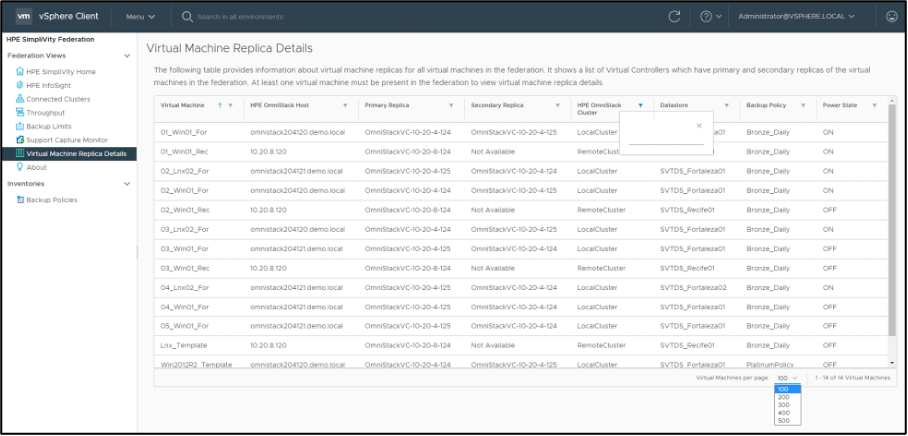Open Support Capture Monitor view
Image resolution: width=908 pixels, height=436 pixels.
tap(67, 140)
